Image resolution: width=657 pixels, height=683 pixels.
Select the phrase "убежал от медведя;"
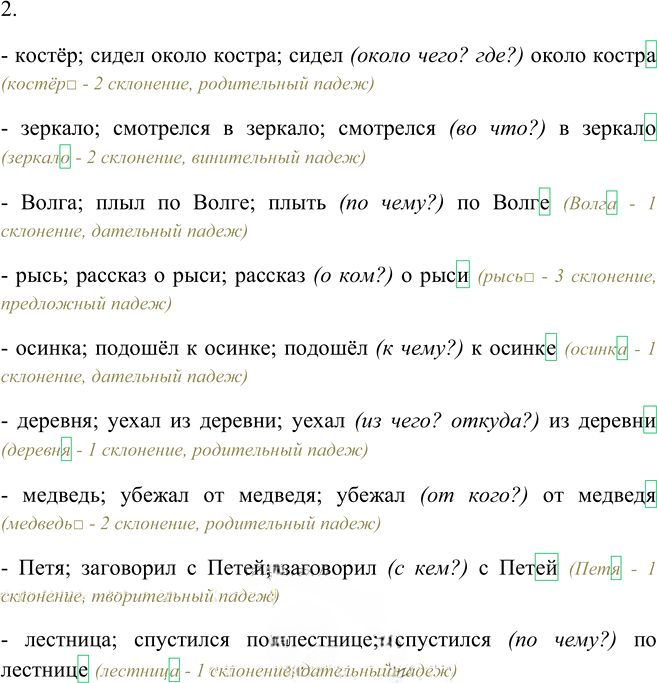(x=221, y=495)
